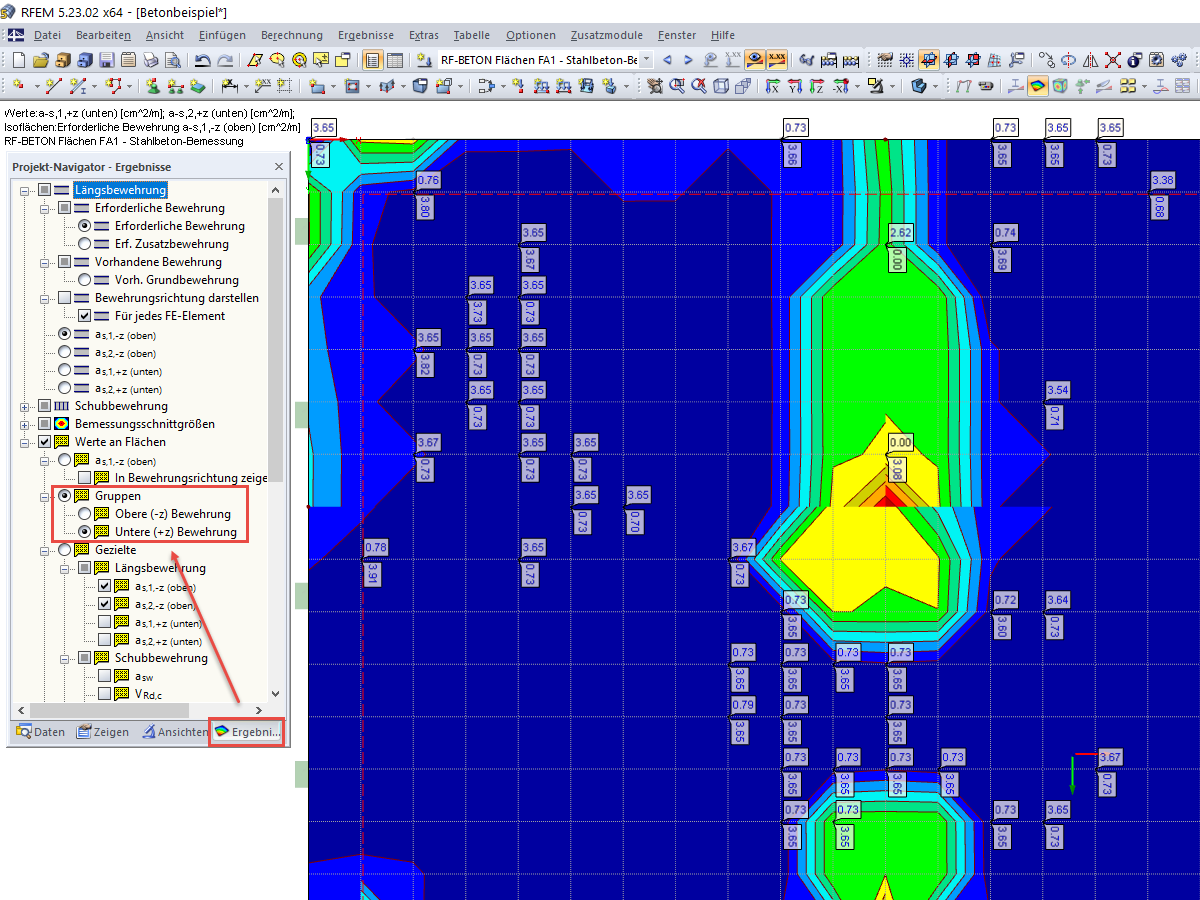This screenshot has width=1200, height=900.
Task: Click the view in X direction icon
Action: click(772, 86)
